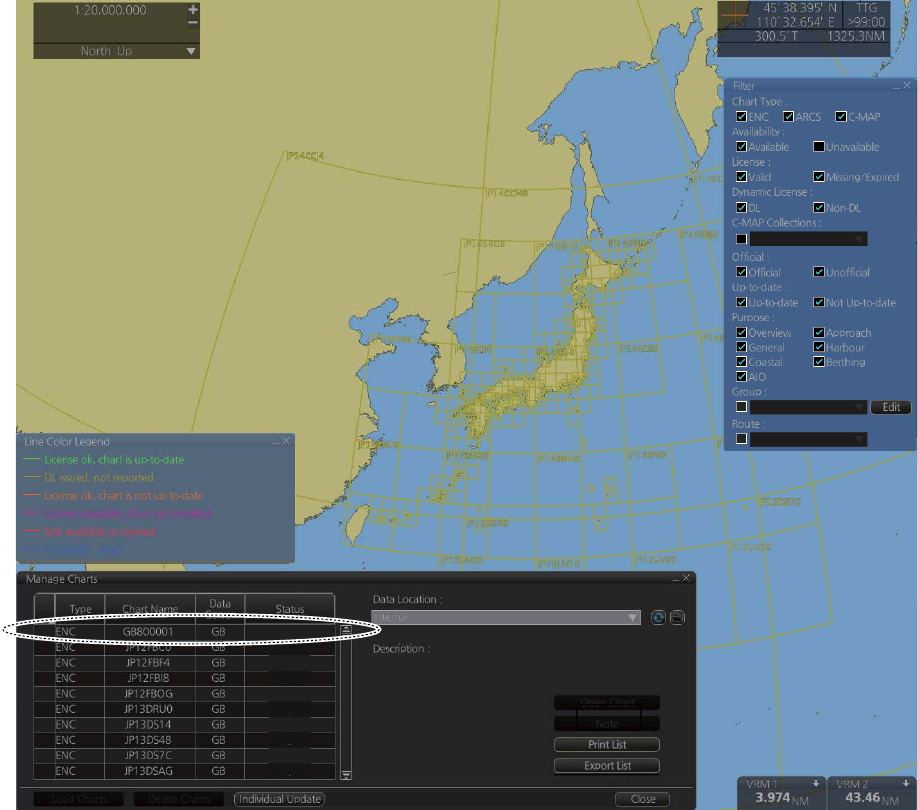This screenshot has height=810, width=918.
Task: Zoom in with the chart scale plus icon
Action: (x=193, y=10)
